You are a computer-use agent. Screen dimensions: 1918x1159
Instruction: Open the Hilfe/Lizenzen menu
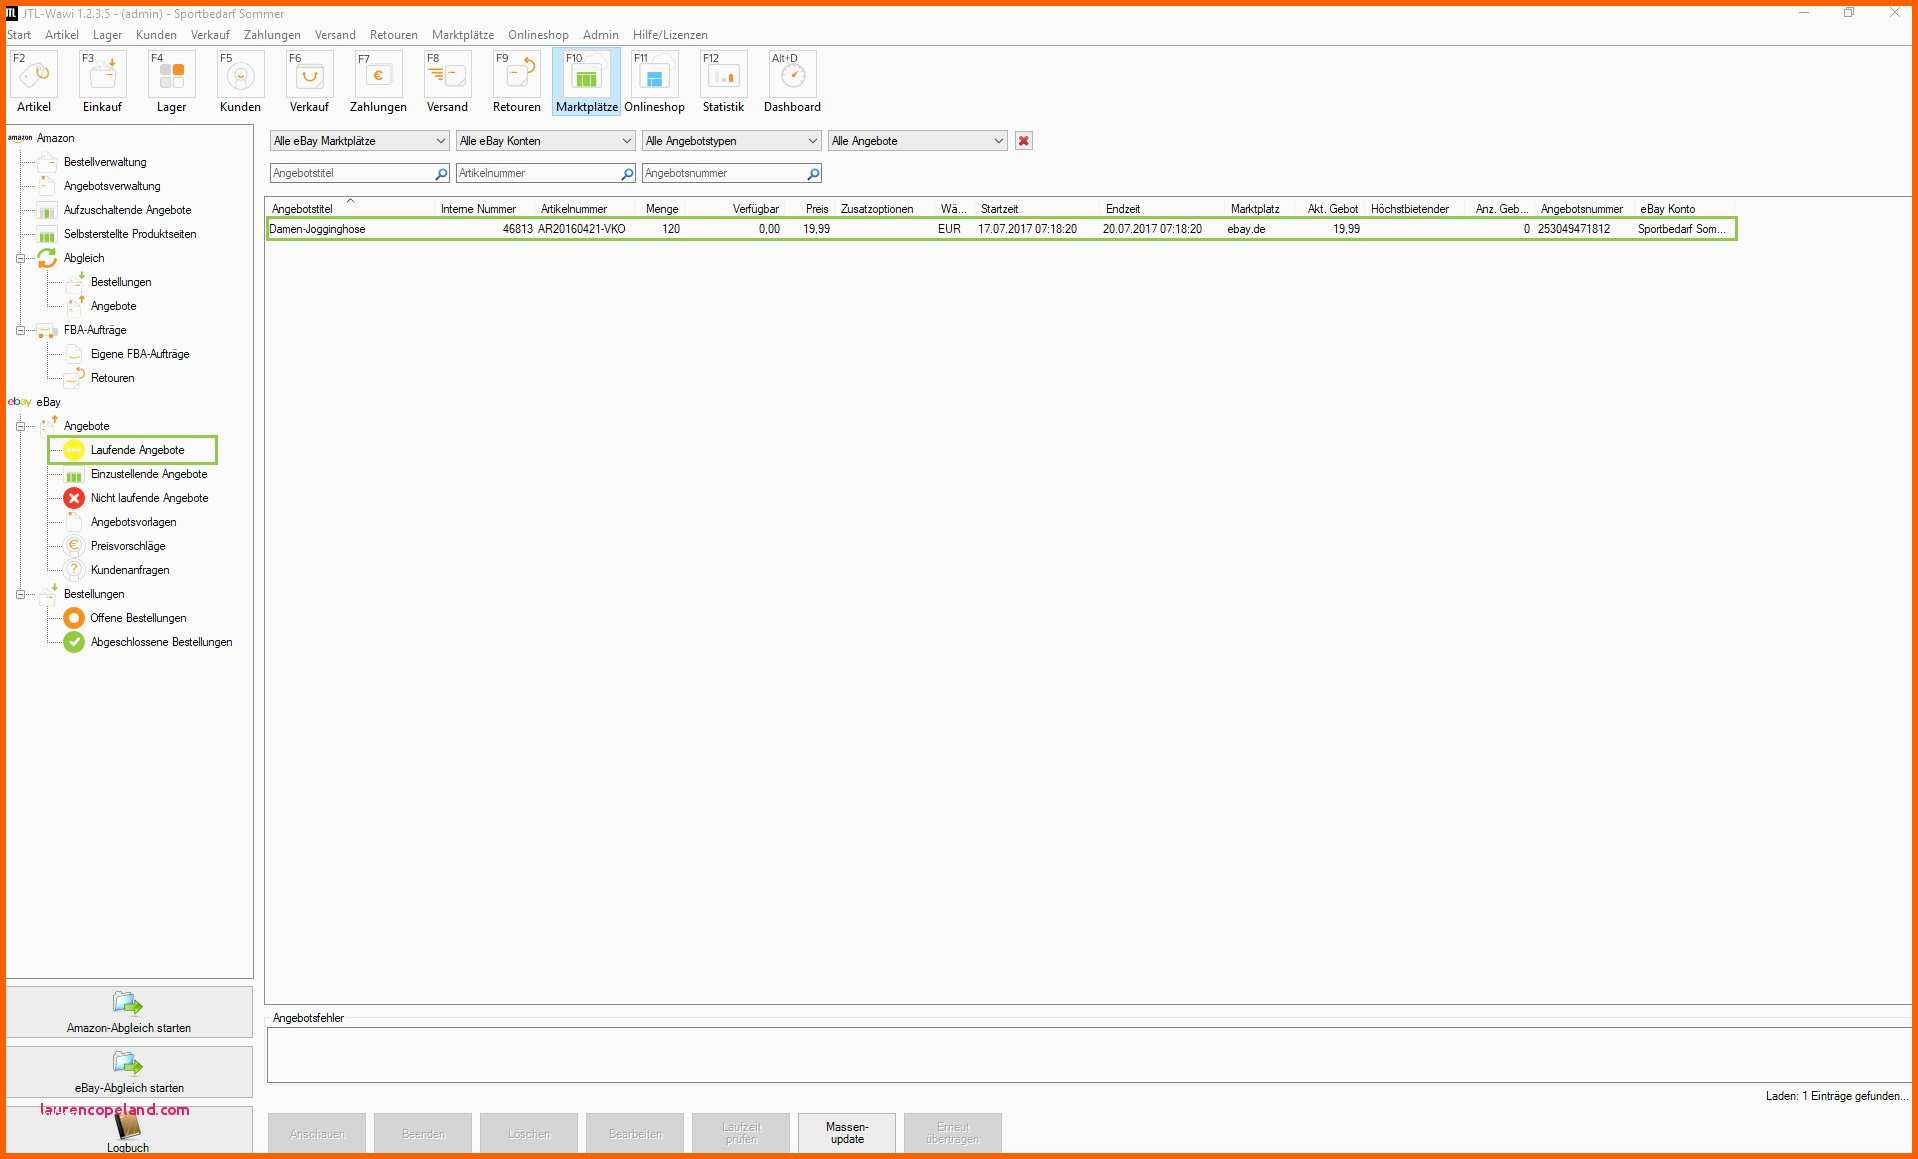(669, 35)
